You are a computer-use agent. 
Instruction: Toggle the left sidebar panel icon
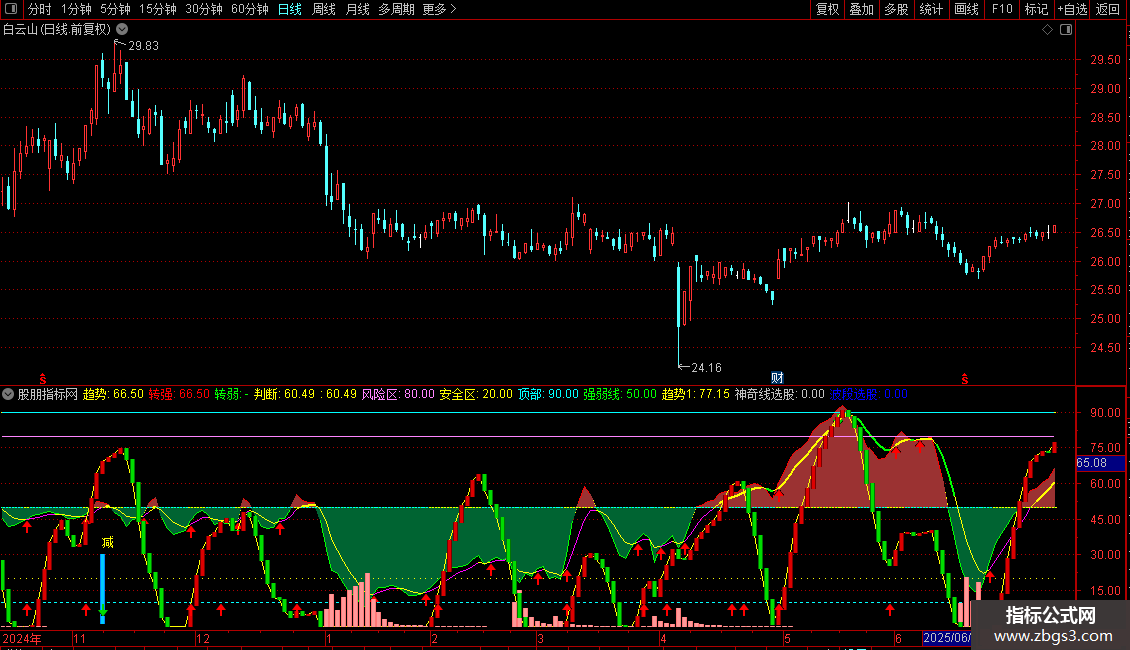click(11, 9)
